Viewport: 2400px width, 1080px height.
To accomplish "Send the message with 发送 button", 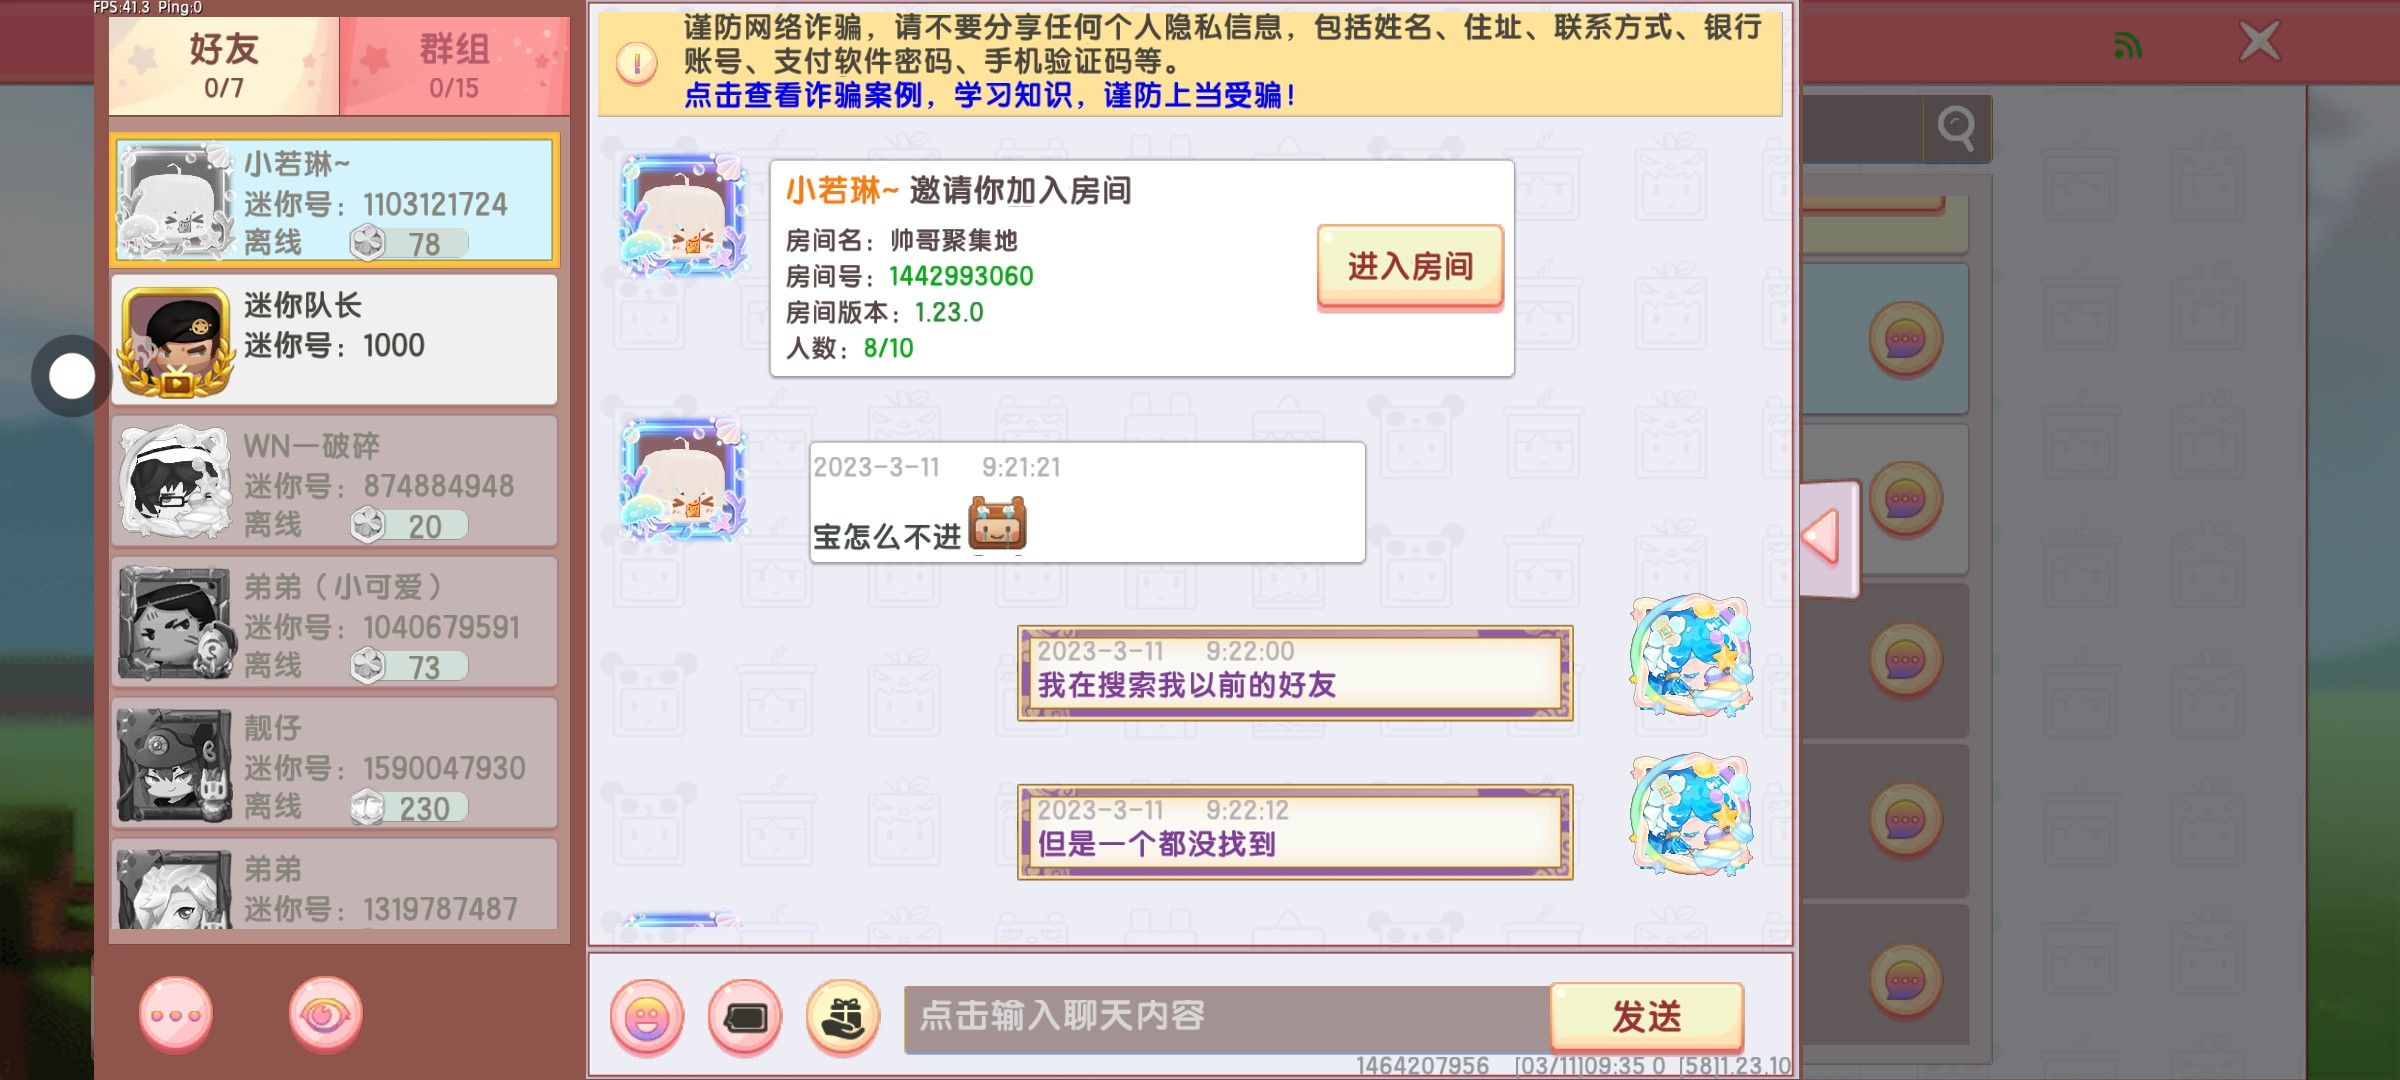I will coord(1647,1016).
